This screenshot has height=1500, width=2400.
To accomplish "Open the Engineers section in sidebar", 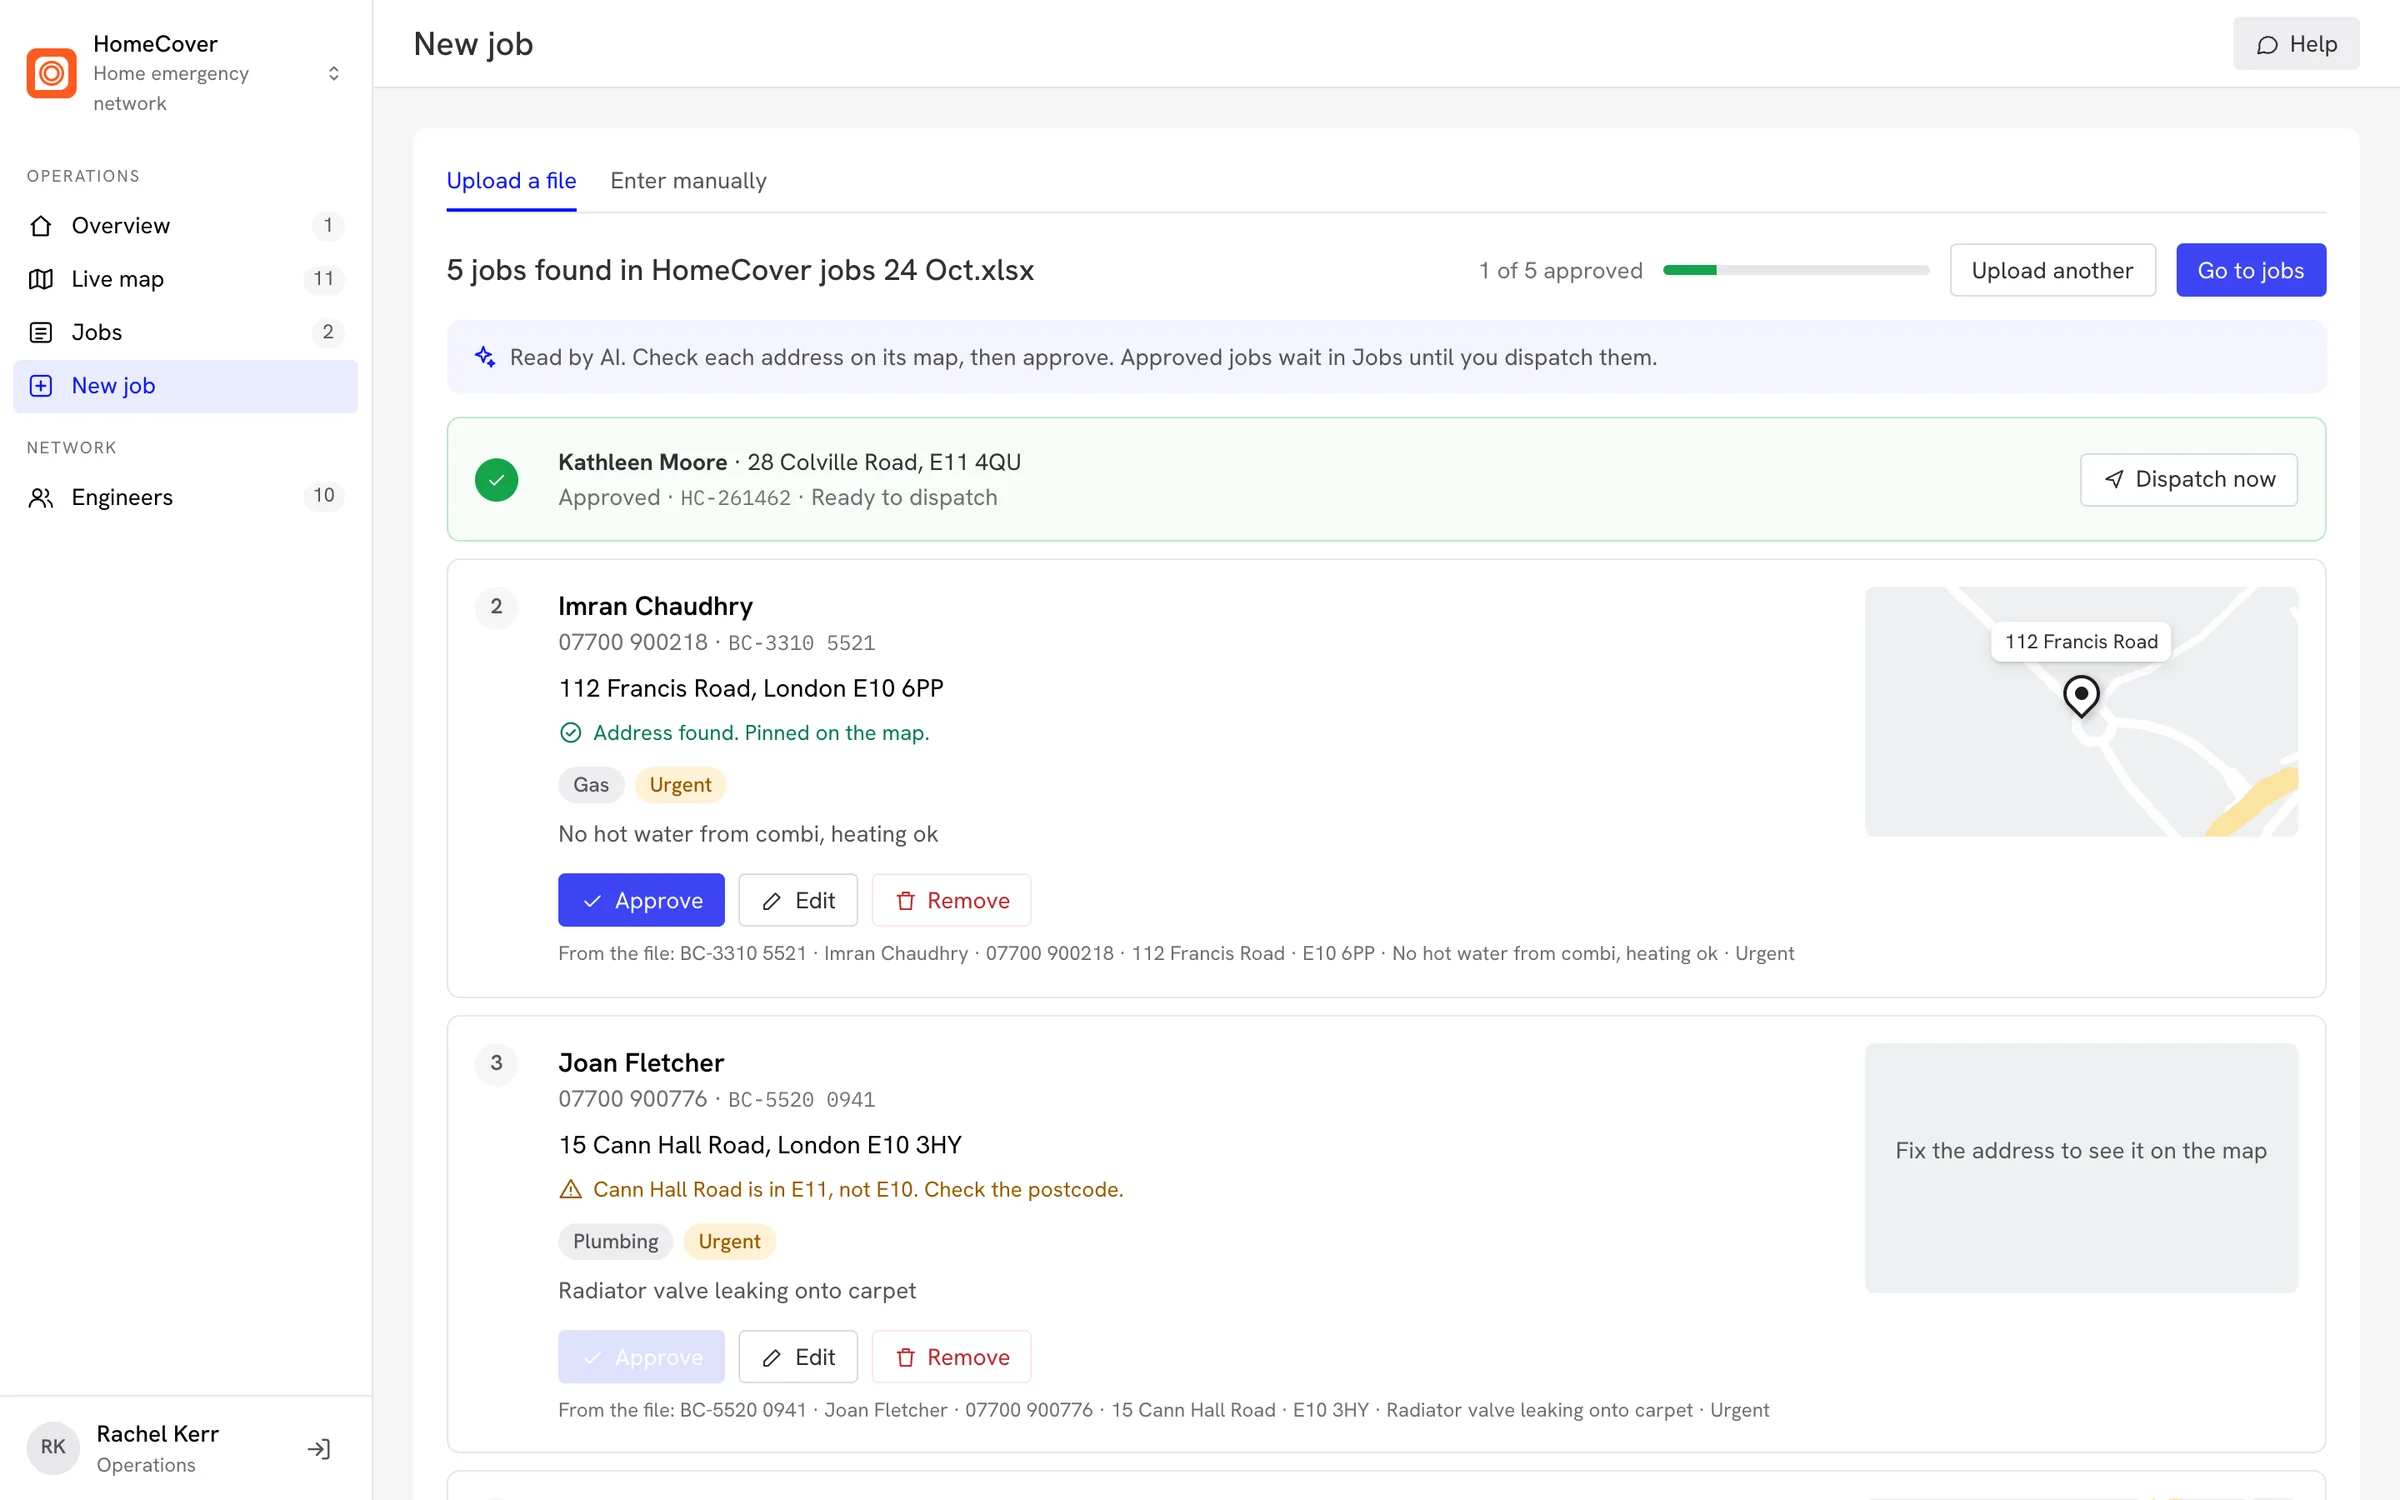I will point(185,497).
